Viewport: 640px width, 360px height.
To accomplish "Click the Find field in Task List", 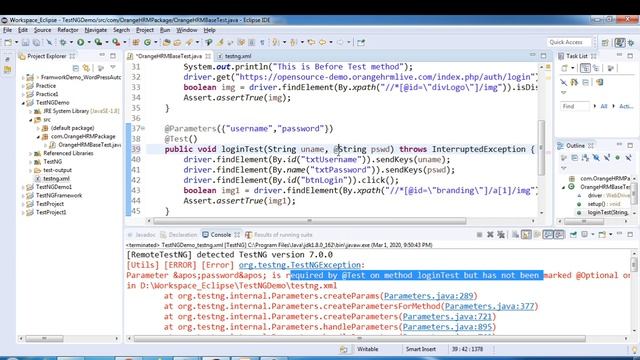I will pos(575,106).
